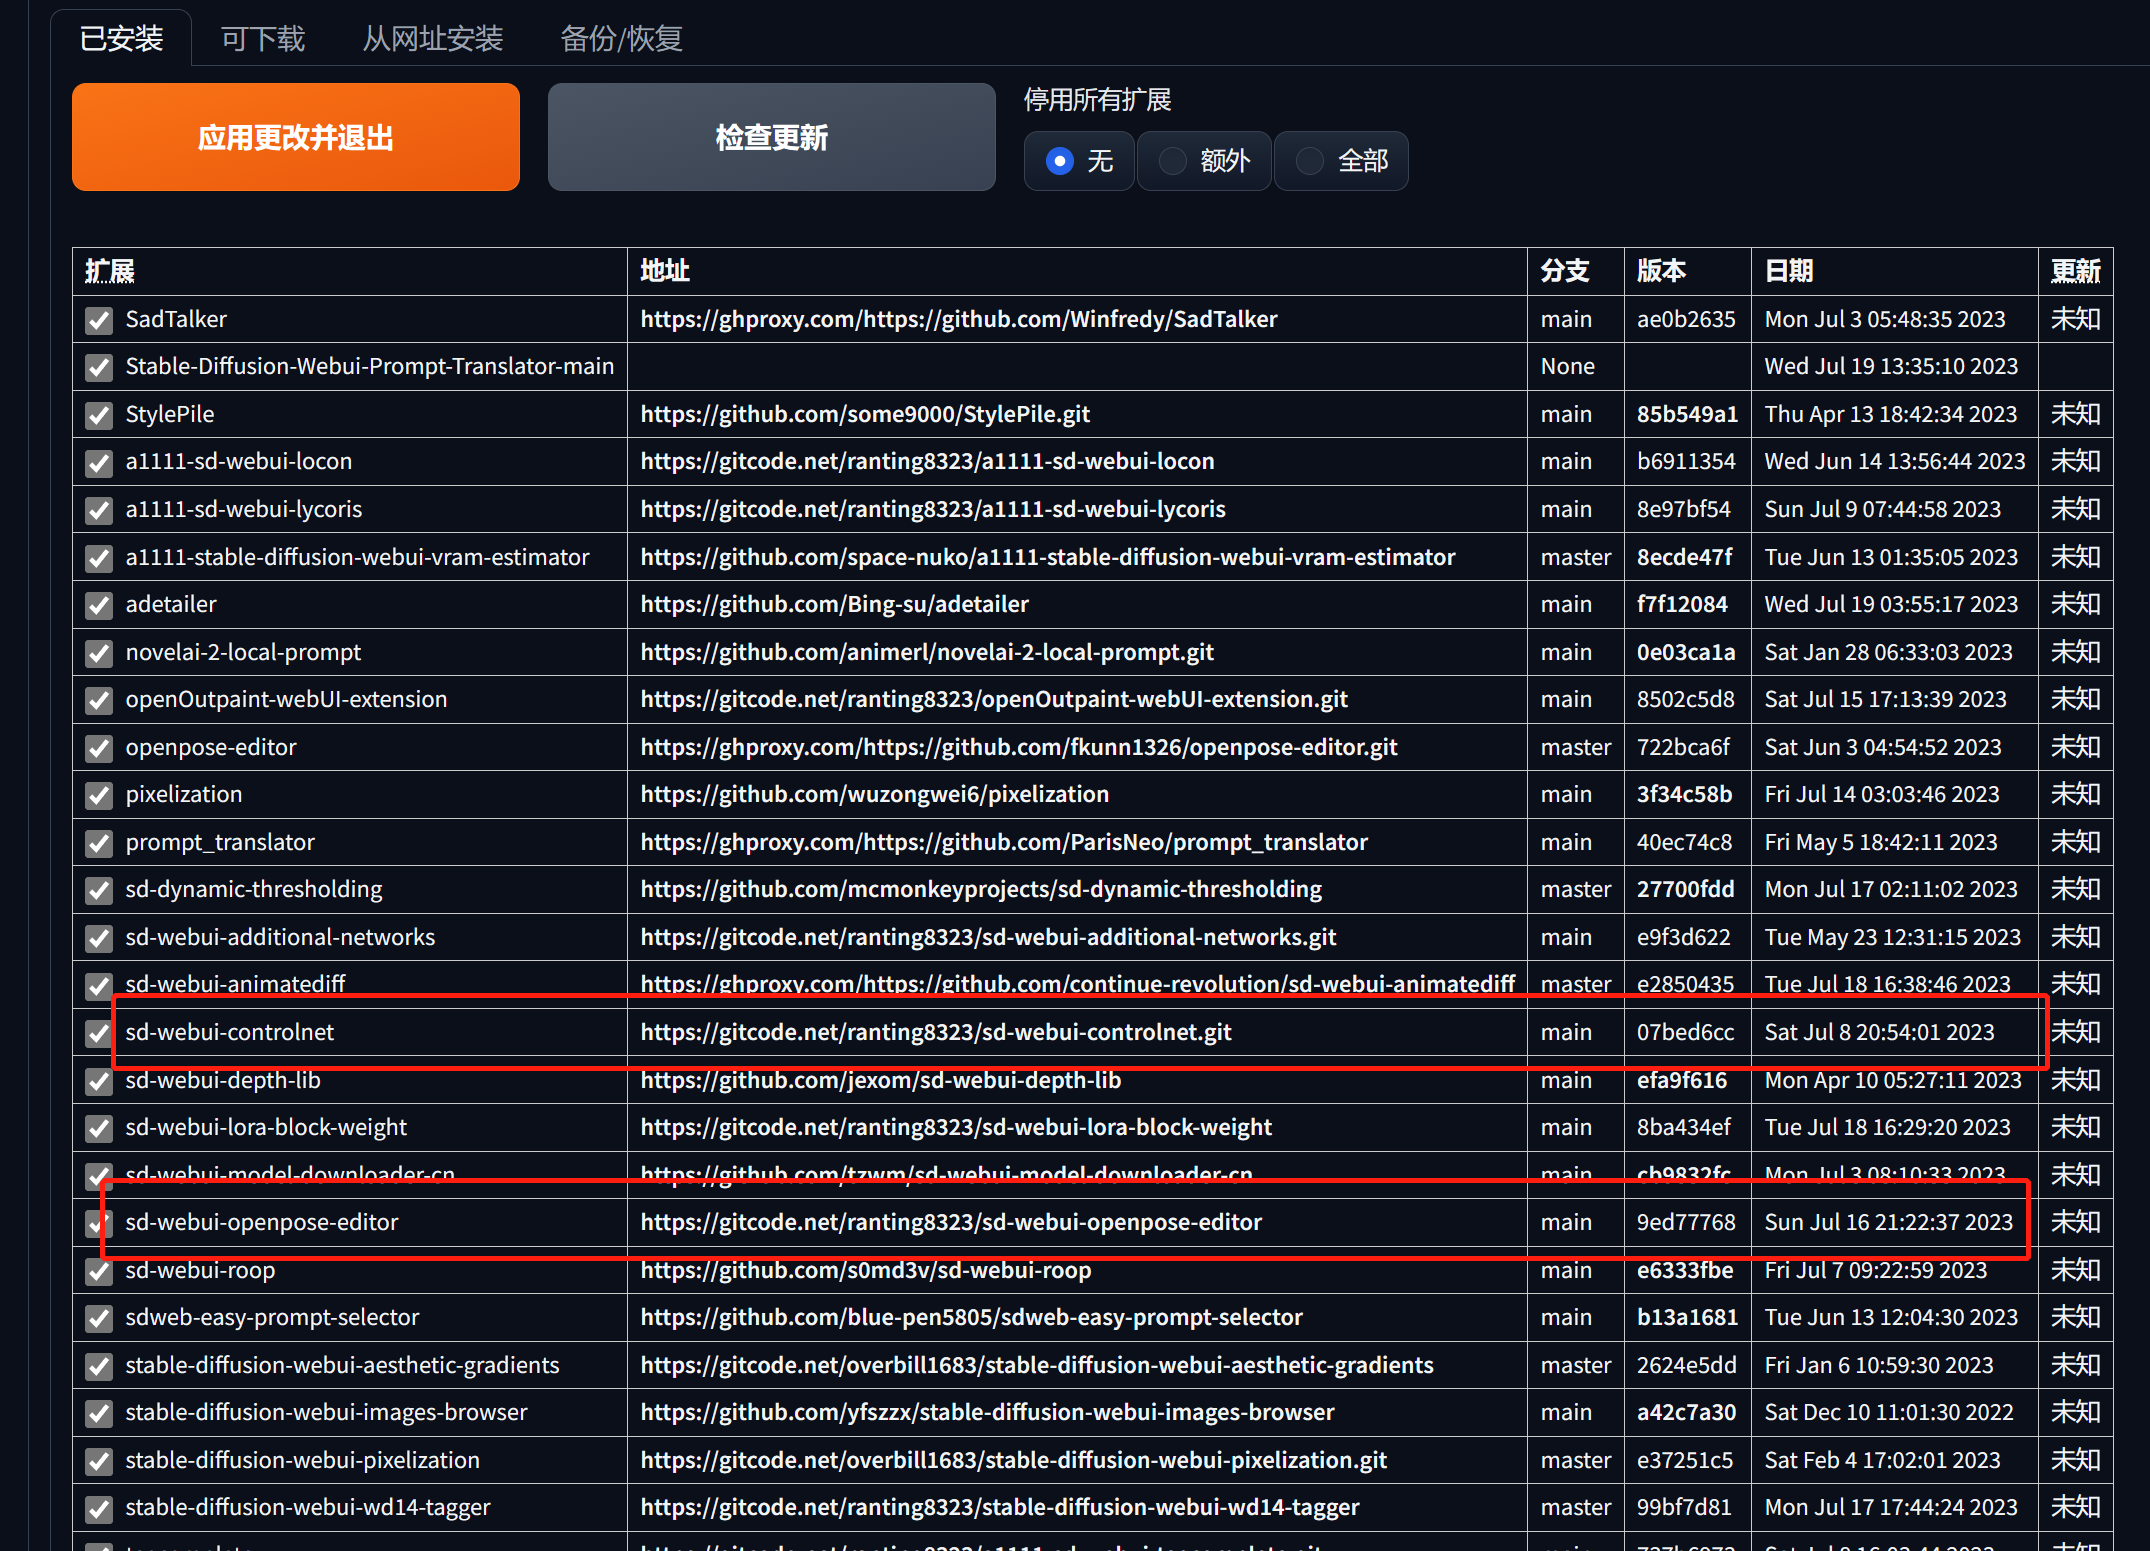This screenshot has height=1551, width=2150.
Task: Toggle the openOutpaint-webUI-extension checkbox
Action: click(x=99, y=700)
